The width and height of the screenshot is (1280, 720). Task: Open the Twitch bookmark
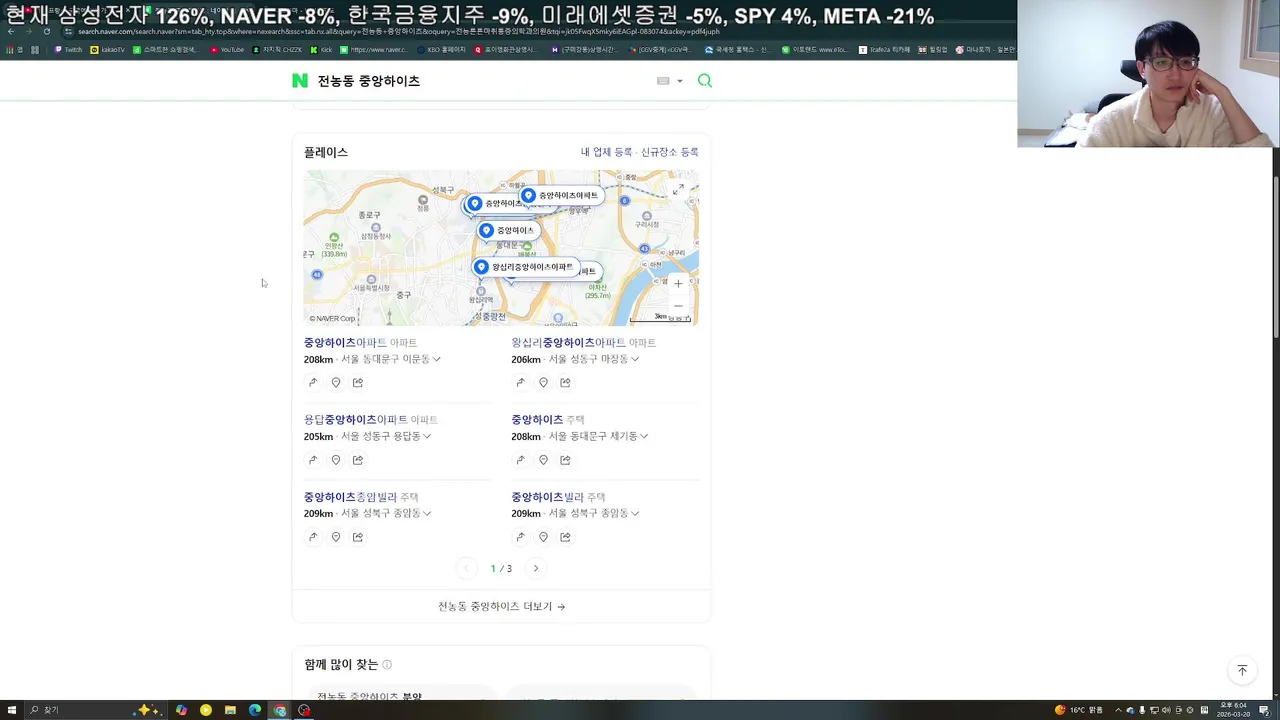tap(69, 49)
